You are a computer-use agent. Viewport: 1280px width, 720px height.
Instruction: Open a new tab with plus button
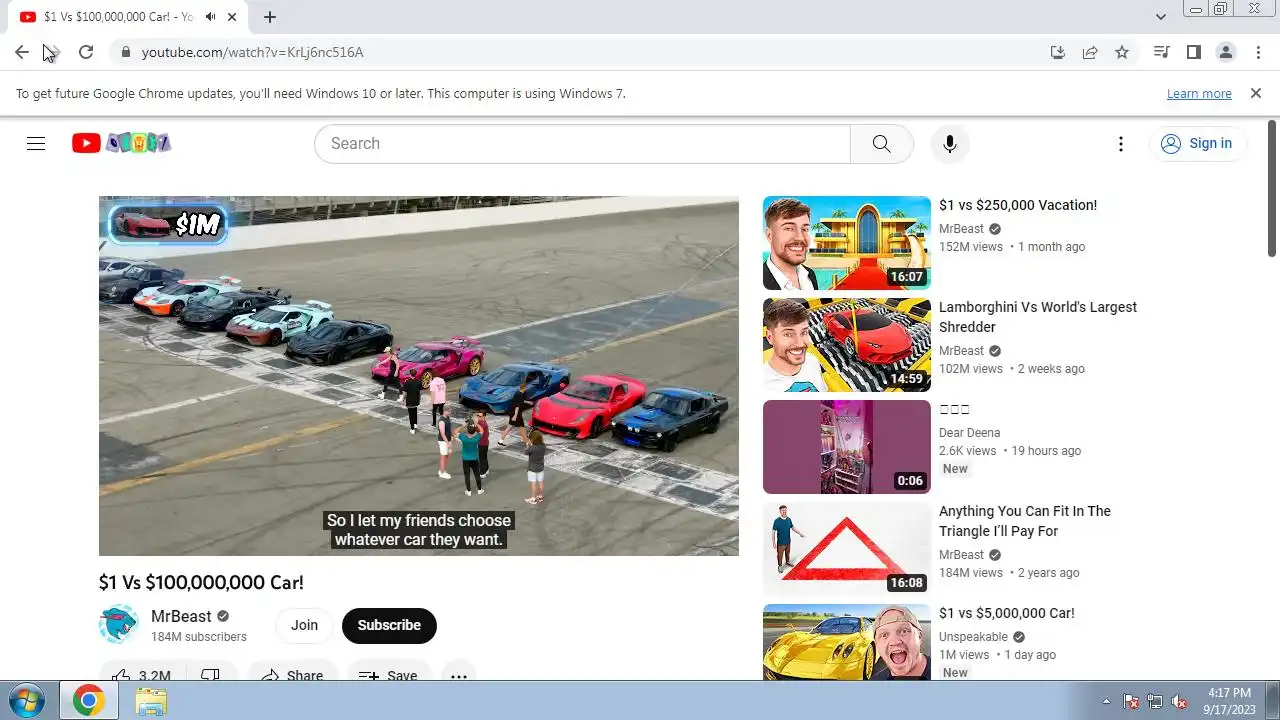coord(270,17)
